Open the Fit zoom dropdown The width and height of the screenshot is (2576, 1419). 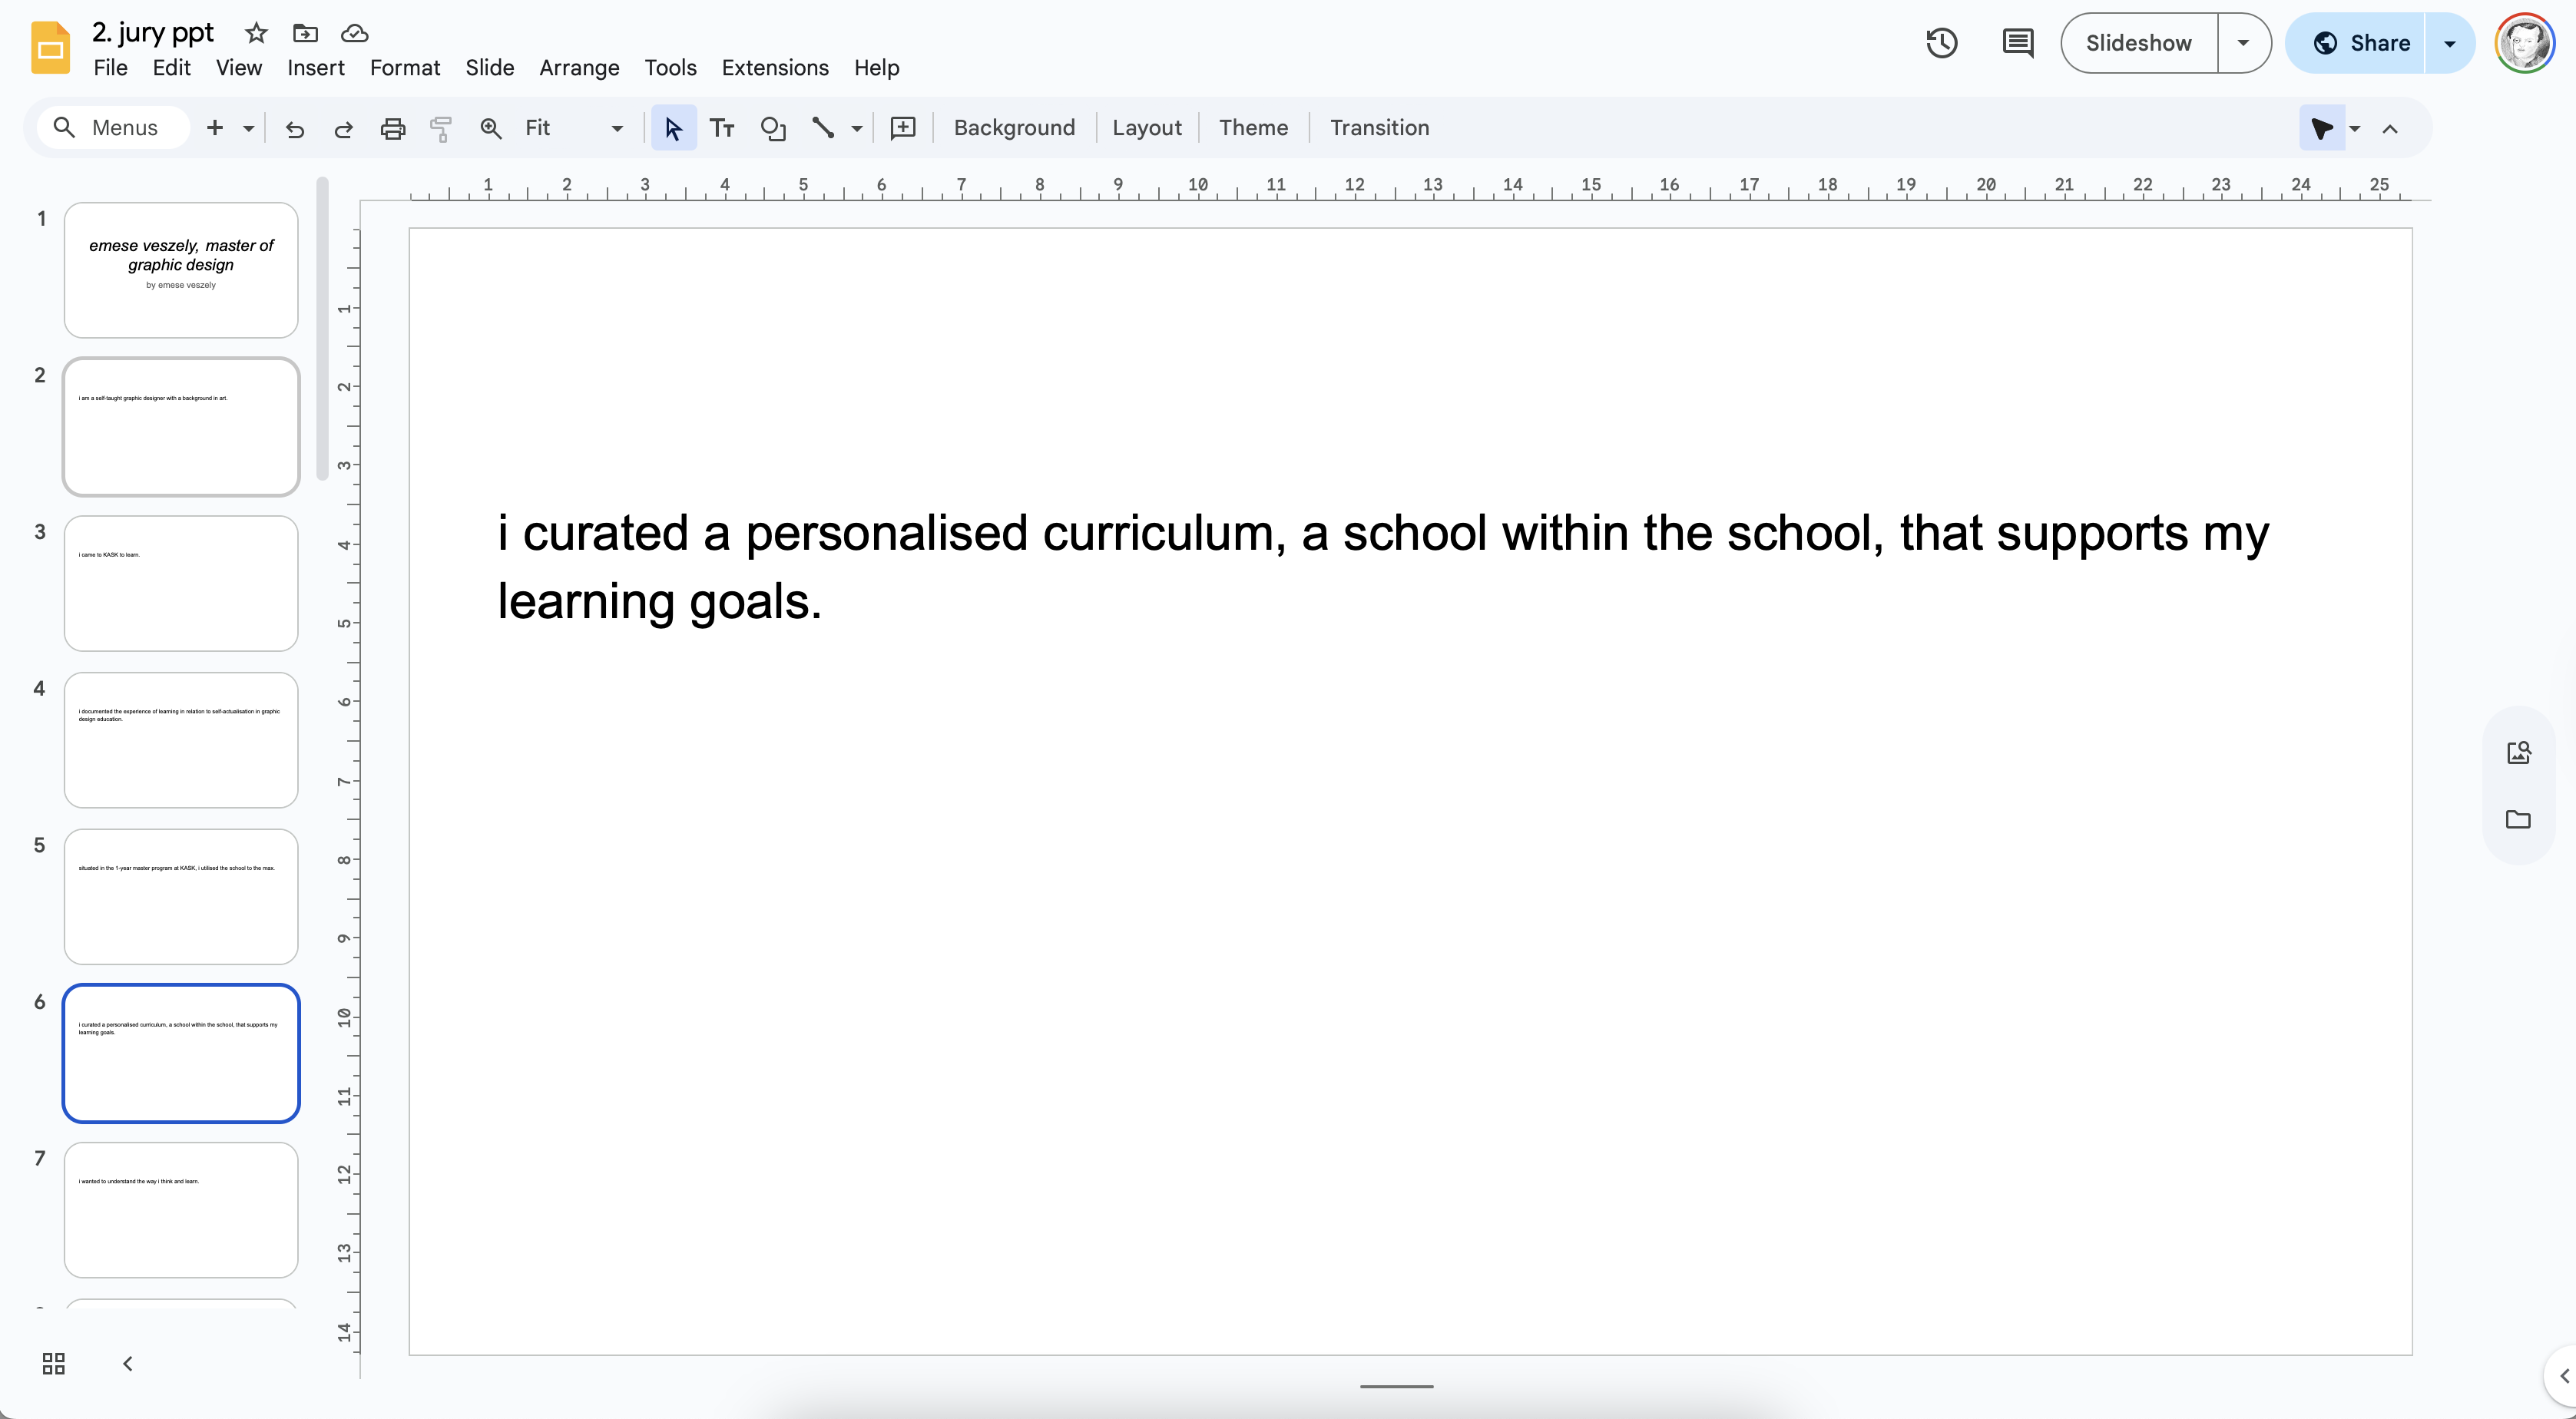click(x=617, y=128)
